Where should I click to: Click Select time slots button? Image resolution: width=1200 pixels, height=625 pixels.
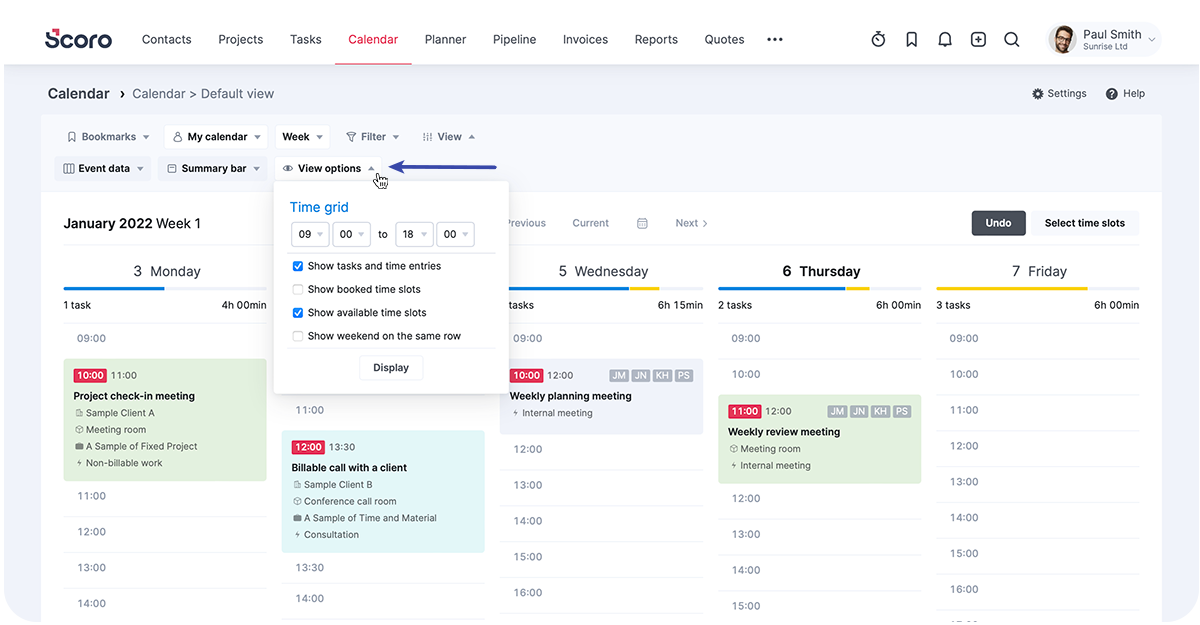point(1085,223)
